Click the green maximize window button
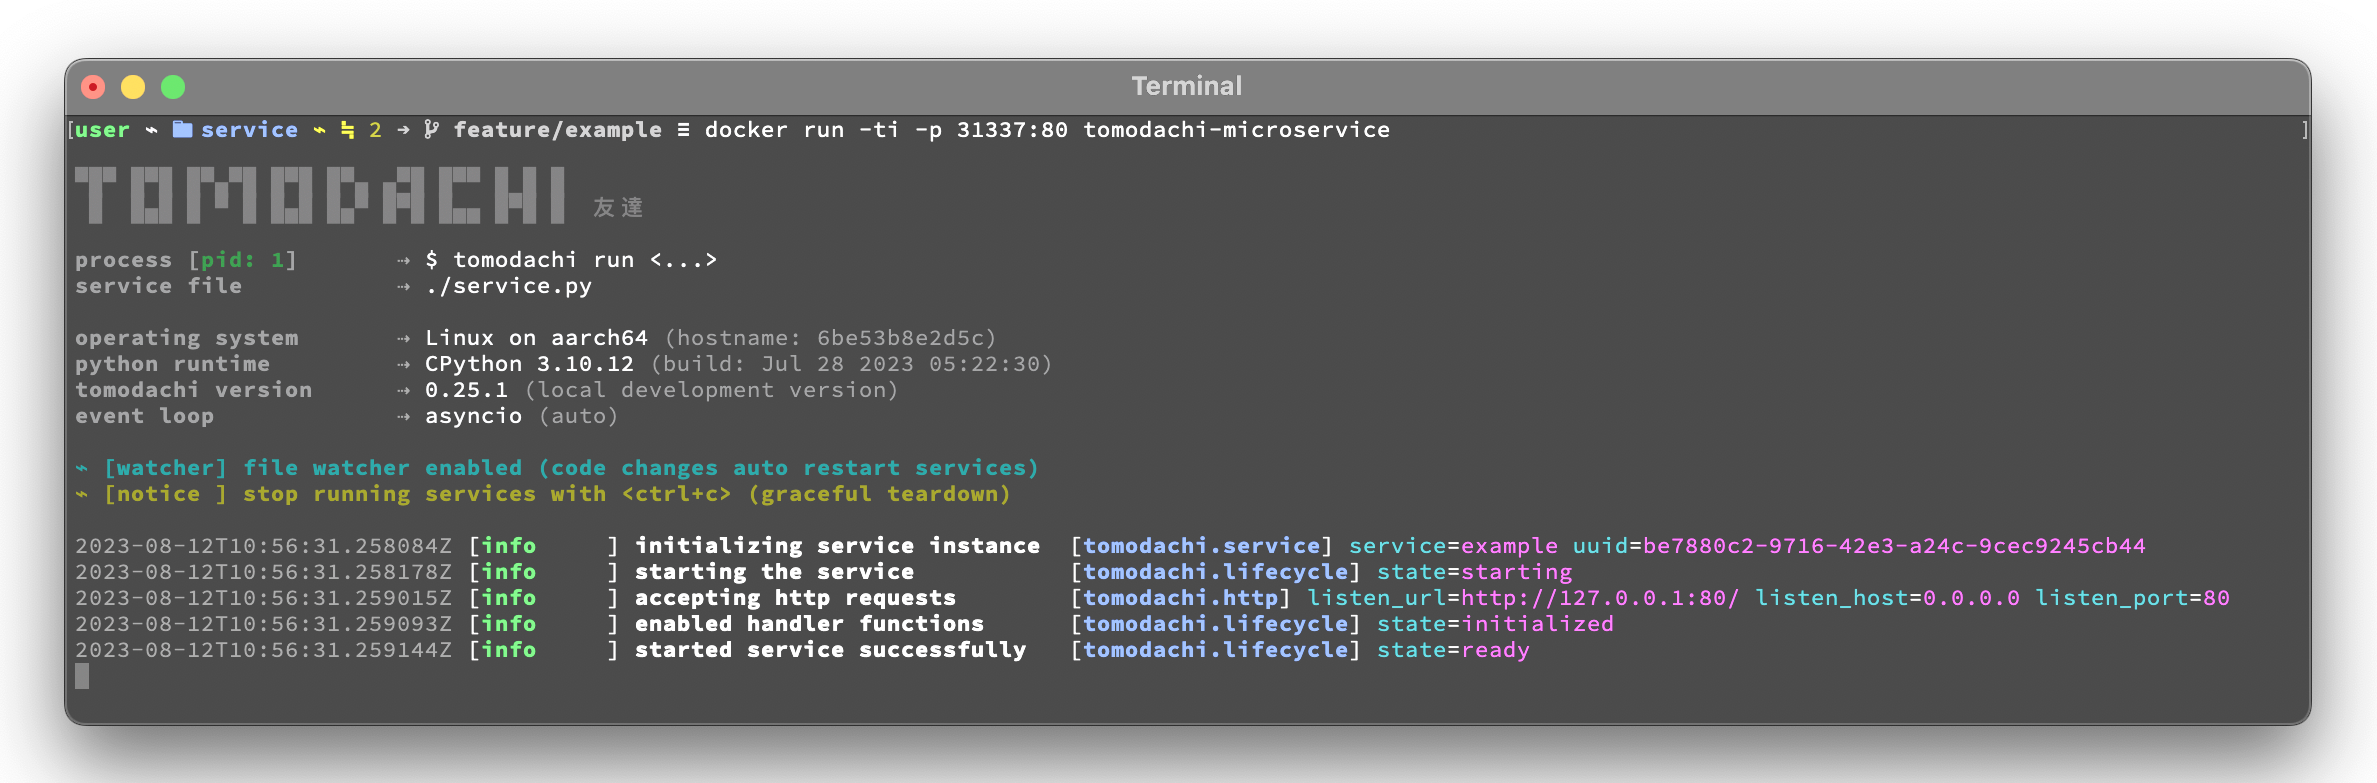The image size is (2377, 783). 173,87
